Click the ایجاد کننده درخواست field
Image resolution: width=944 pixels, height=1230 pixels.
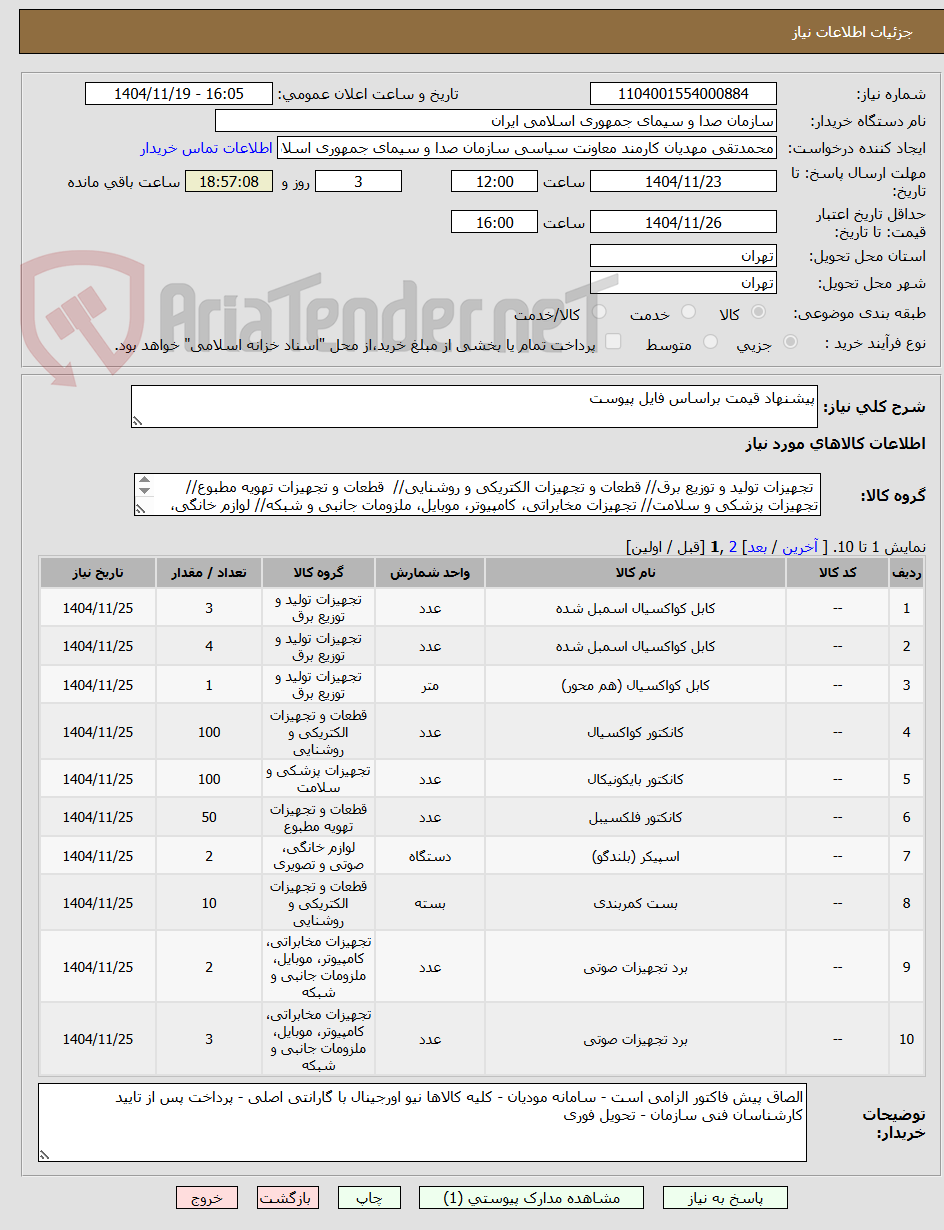(x=527, y=148)
